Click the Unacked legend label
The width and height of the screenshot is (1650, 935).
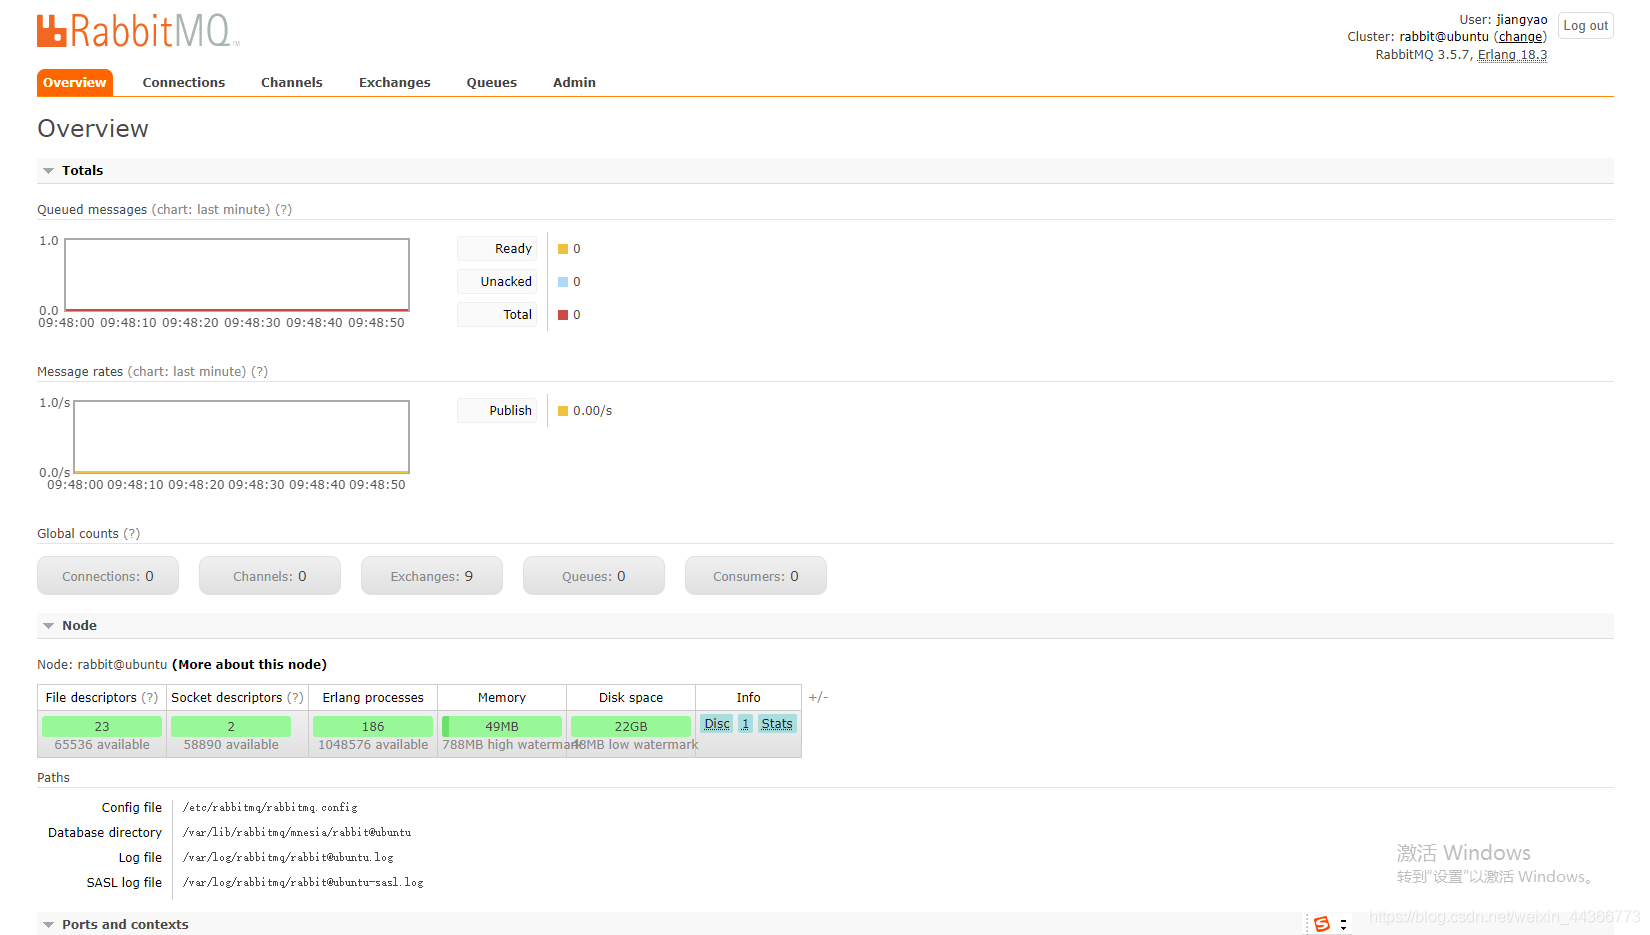[x=497, y=282]
